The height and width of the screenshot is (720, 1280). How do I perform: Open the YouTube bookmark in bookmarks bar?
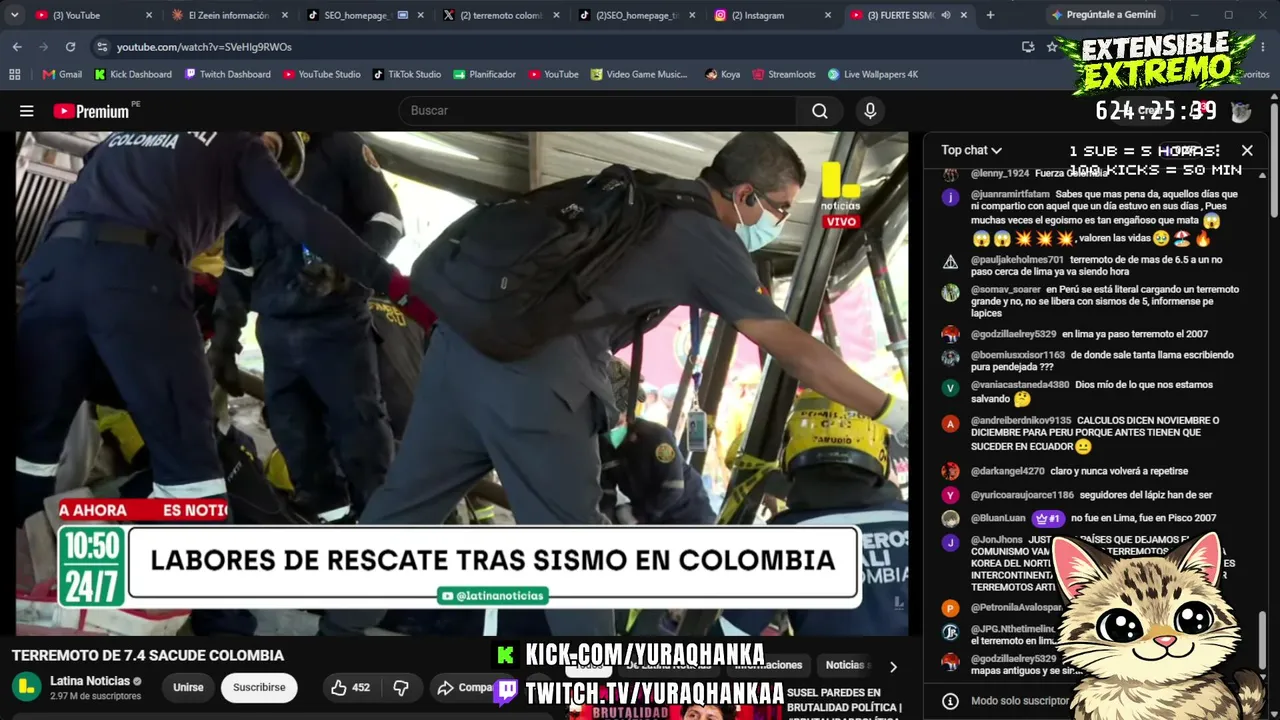(x=554, y=74)
